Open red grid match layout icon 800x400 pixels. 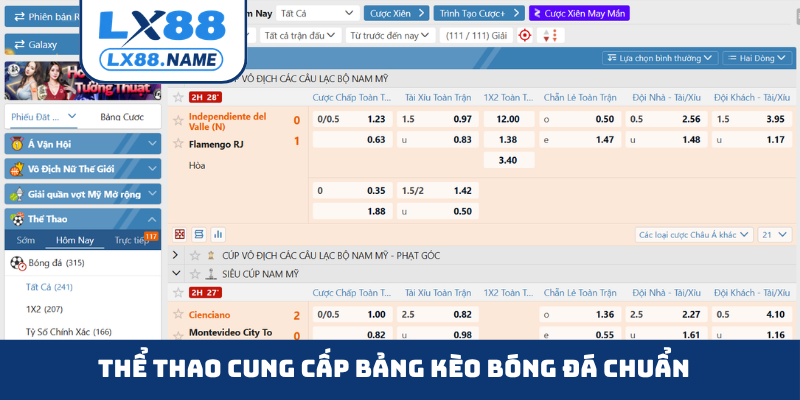pyautogui.click(x=180, y=234)
